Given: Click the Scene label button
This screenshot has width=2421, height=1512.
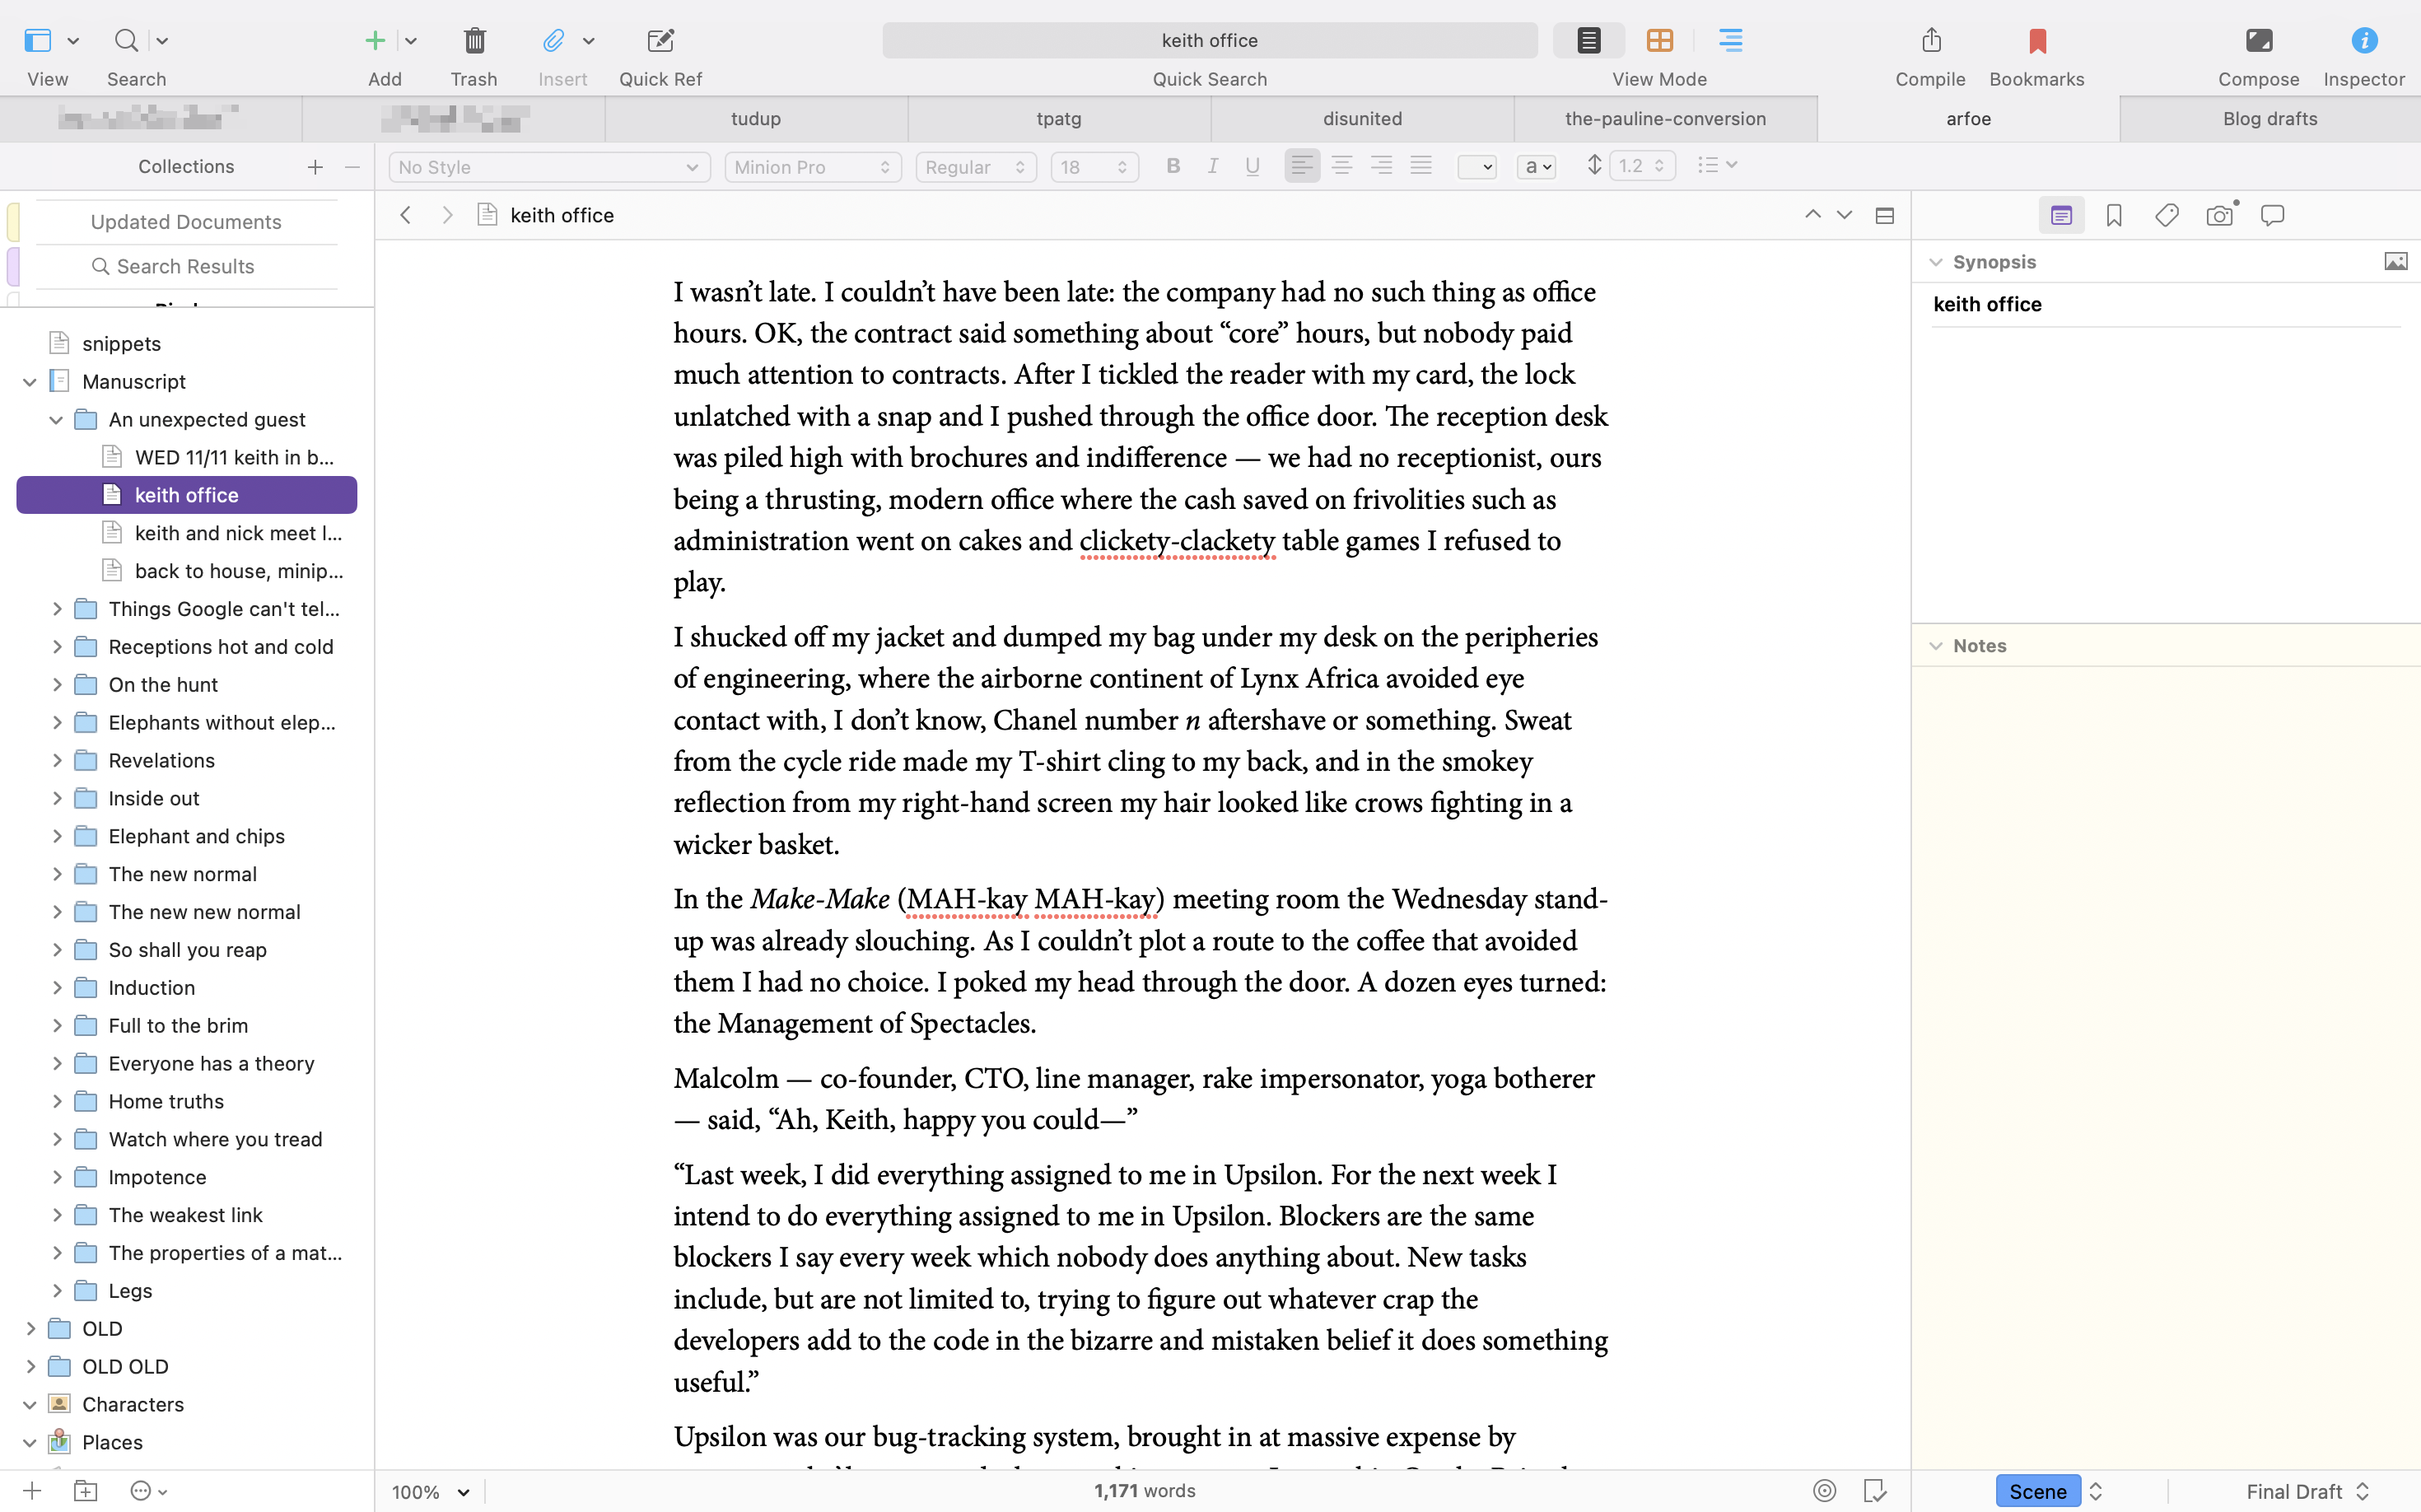Looking at the screenshot, I should pos(2037,1491).
